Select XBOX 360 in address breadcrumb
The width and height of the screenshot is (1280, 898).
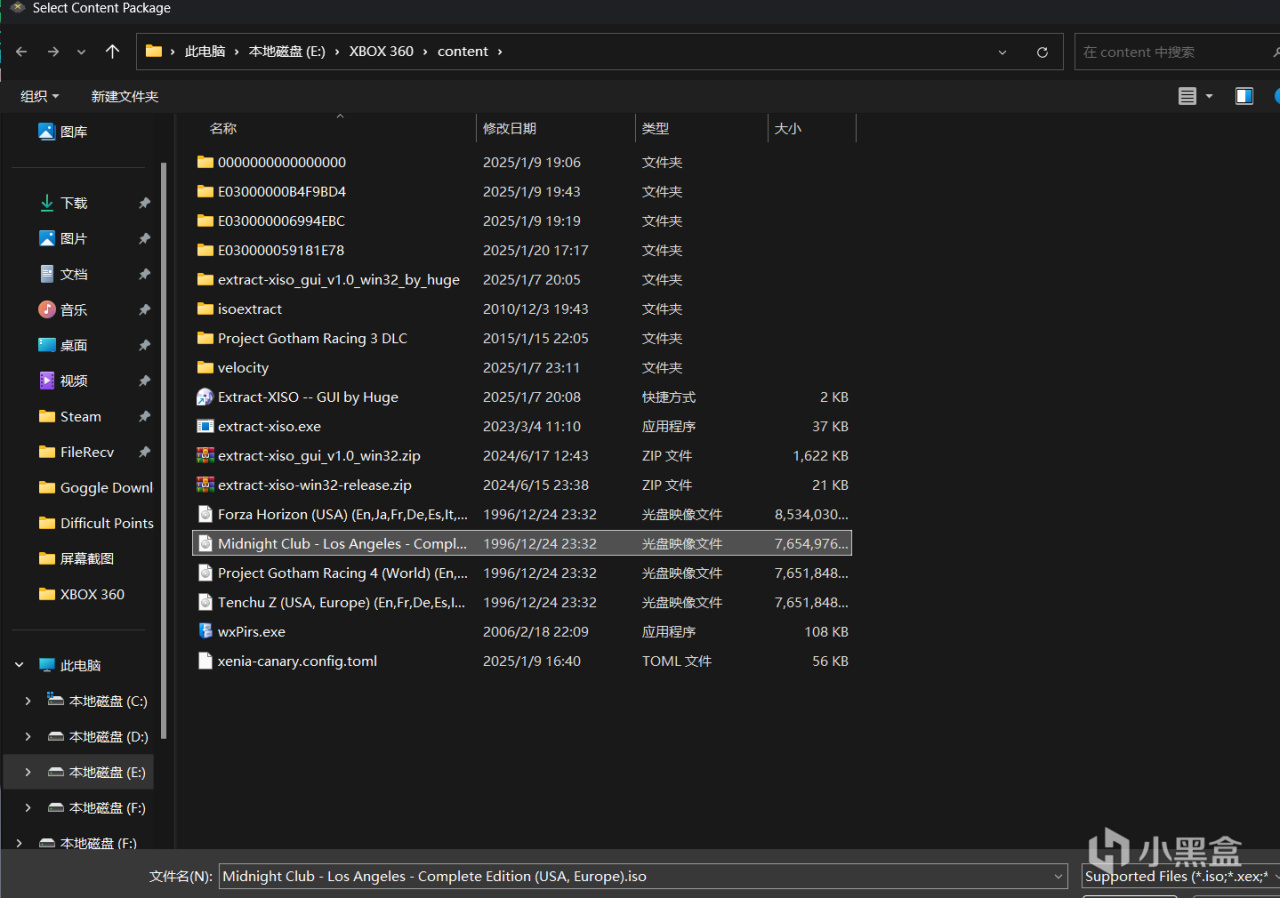381,51
